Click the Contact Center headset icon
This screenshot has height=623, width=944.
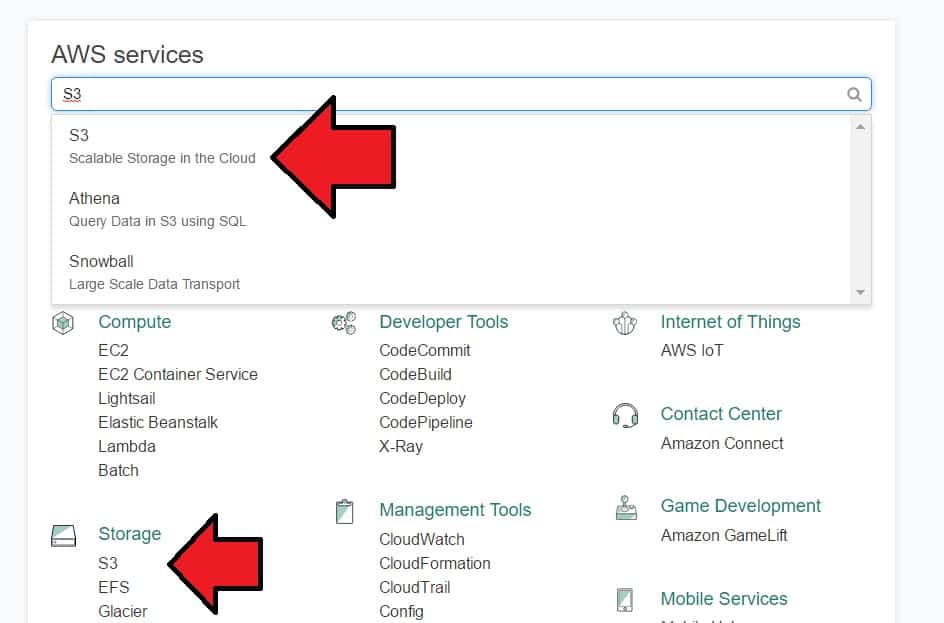click(x=626, y=415)
